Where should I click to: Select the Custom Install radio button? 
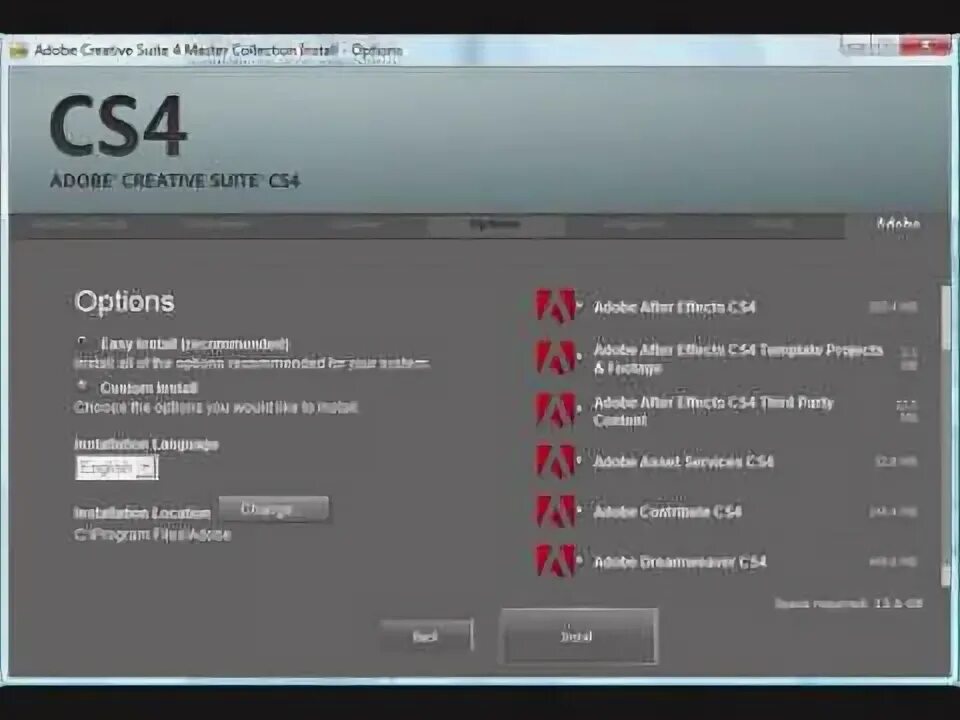click(x=82, y=386)
